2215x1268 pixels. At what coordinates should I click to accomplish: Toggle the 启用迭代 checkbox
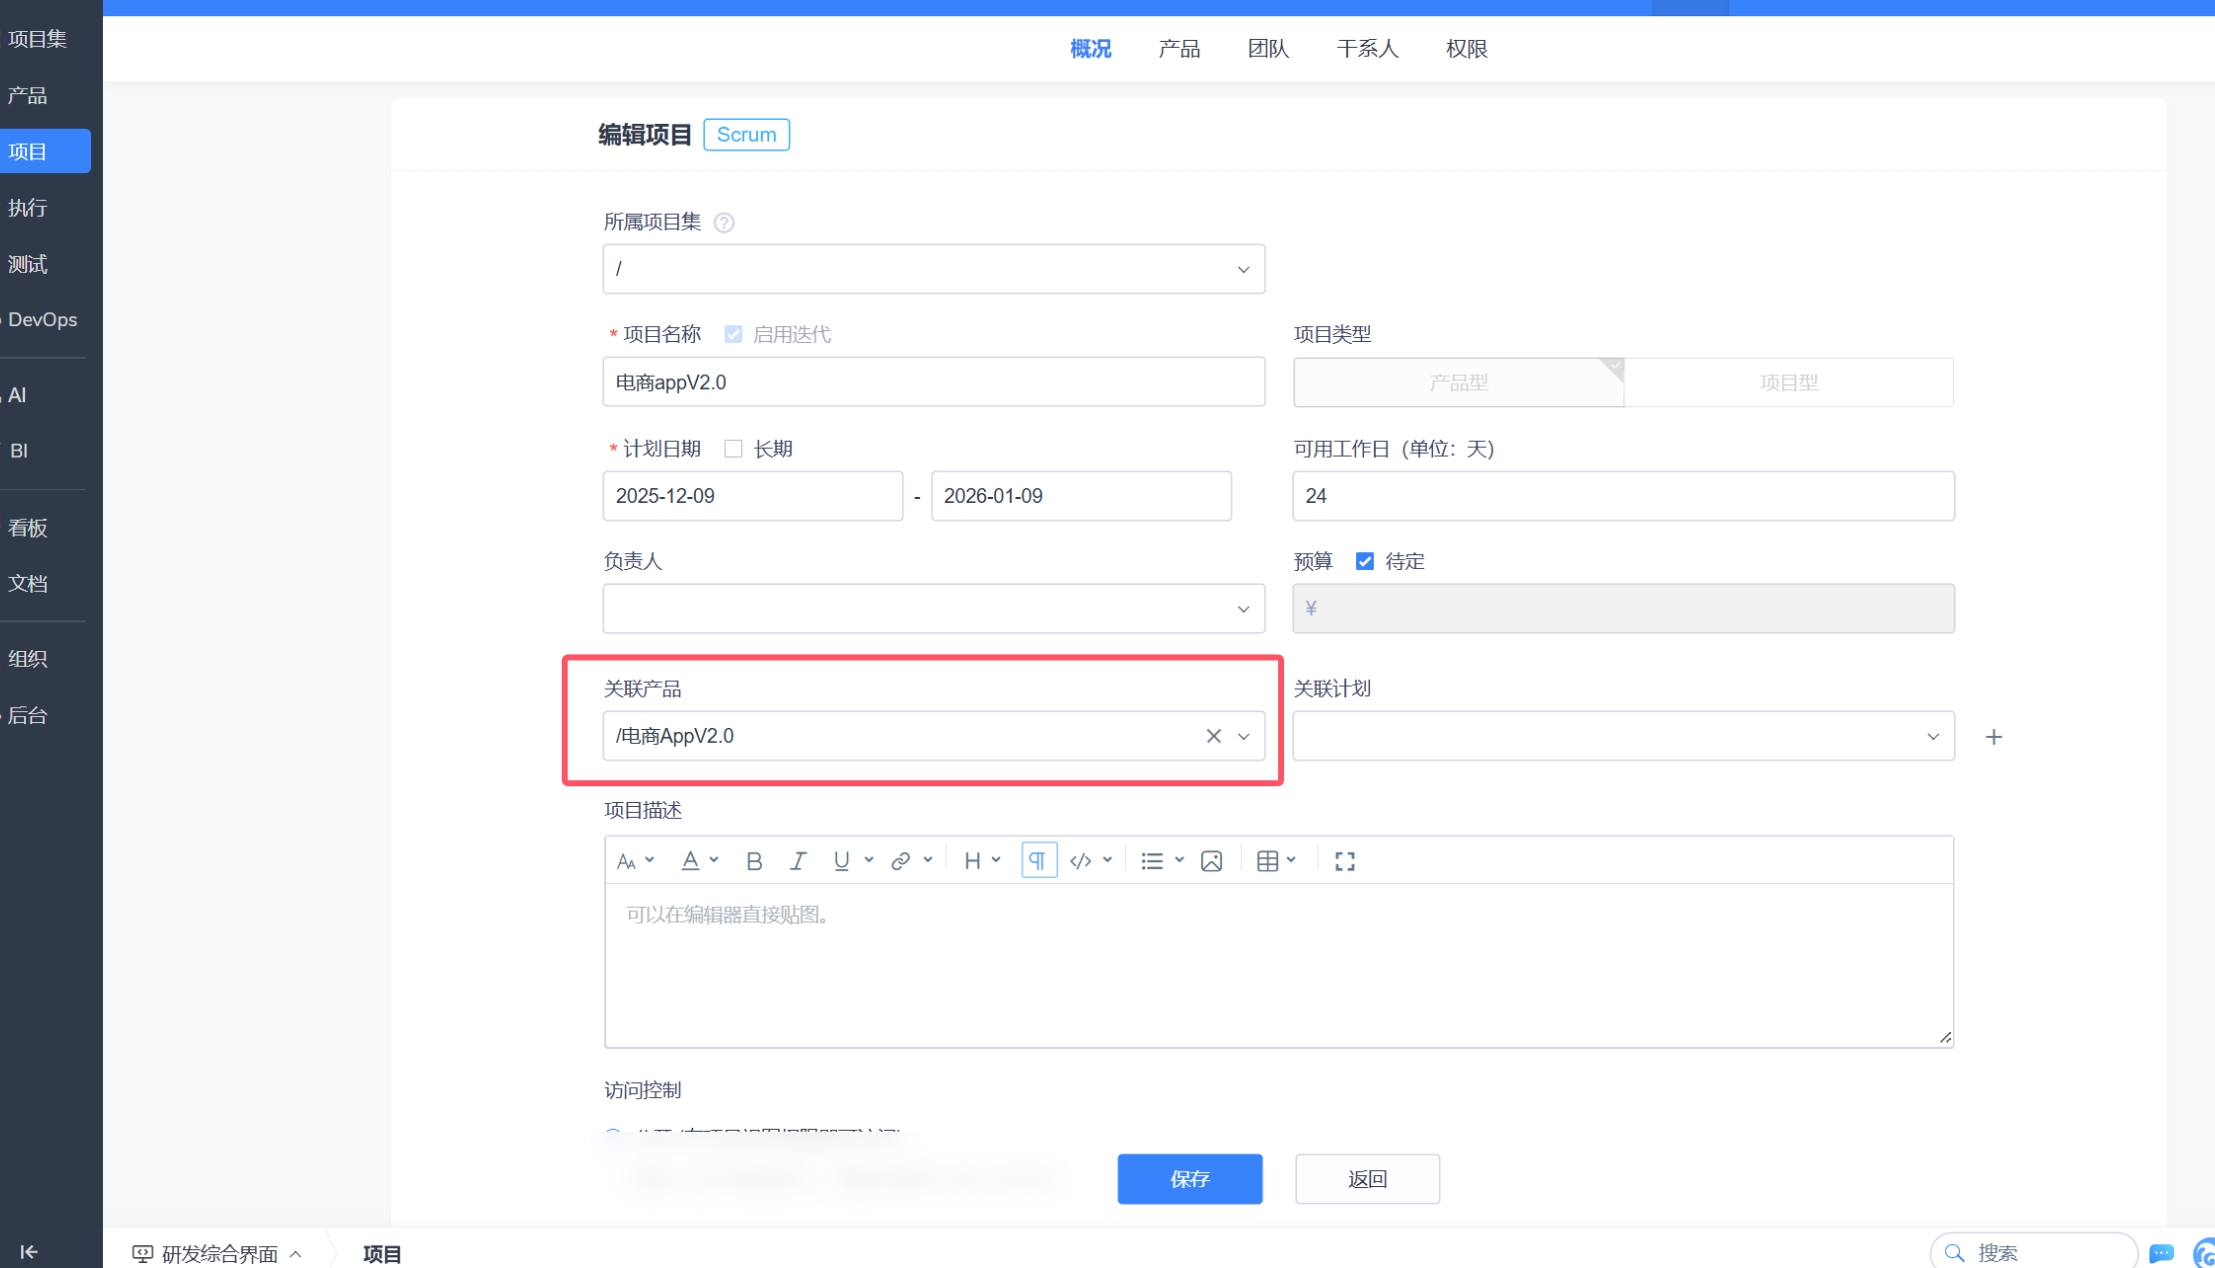coord(733,334)
